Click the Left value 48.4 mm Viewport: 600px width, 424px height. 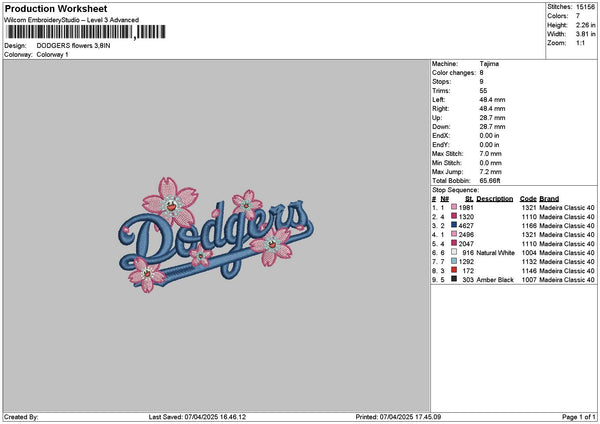(492, 100)
